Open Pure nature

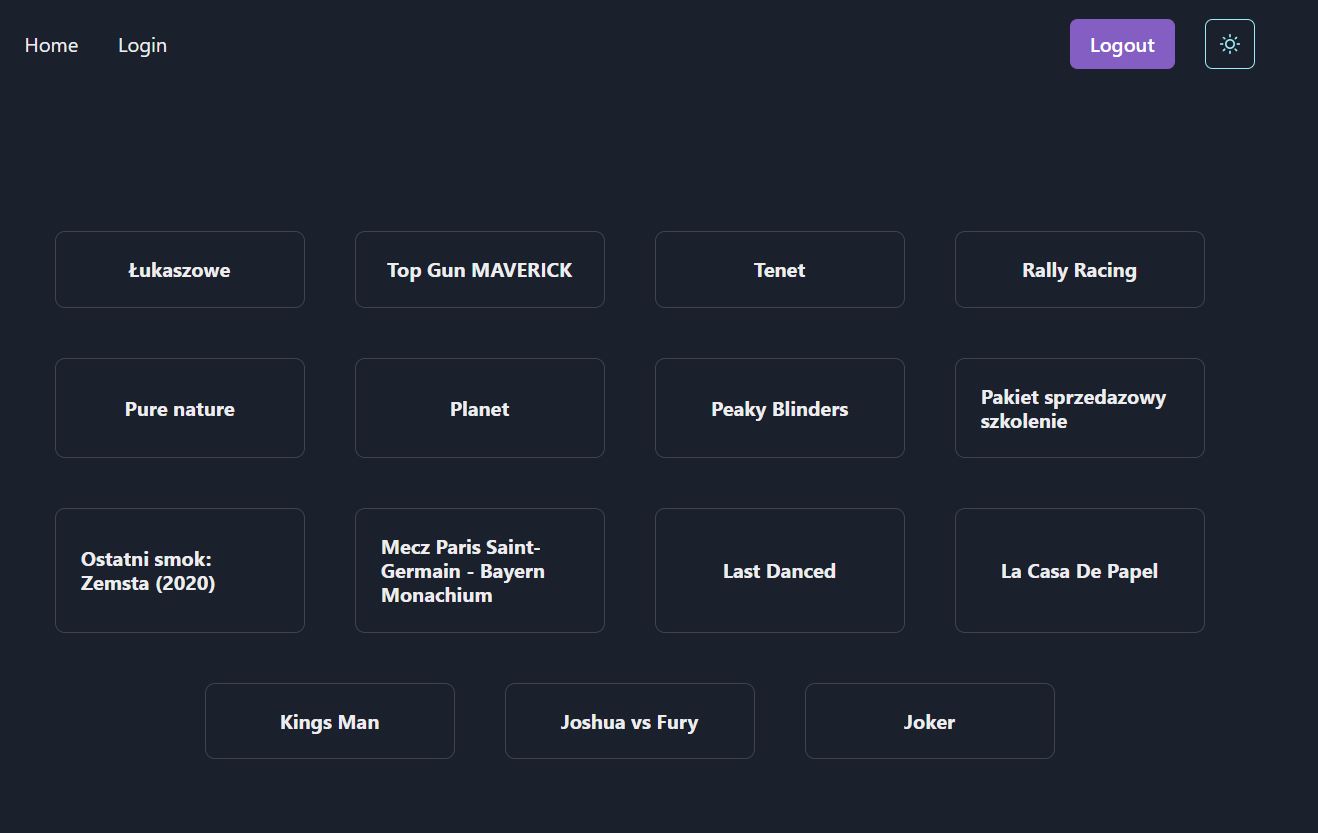pyautogui.click(x=180, y=408)
